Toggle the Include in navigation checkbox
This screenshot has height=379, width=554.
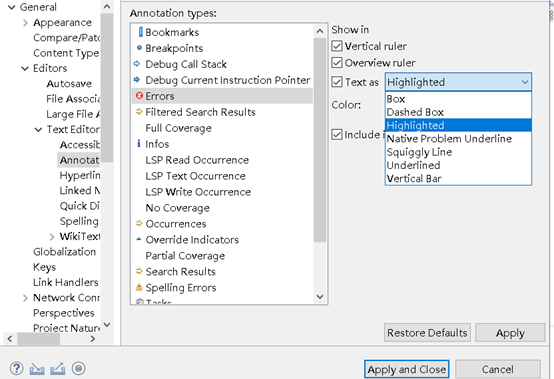point(337,135)
